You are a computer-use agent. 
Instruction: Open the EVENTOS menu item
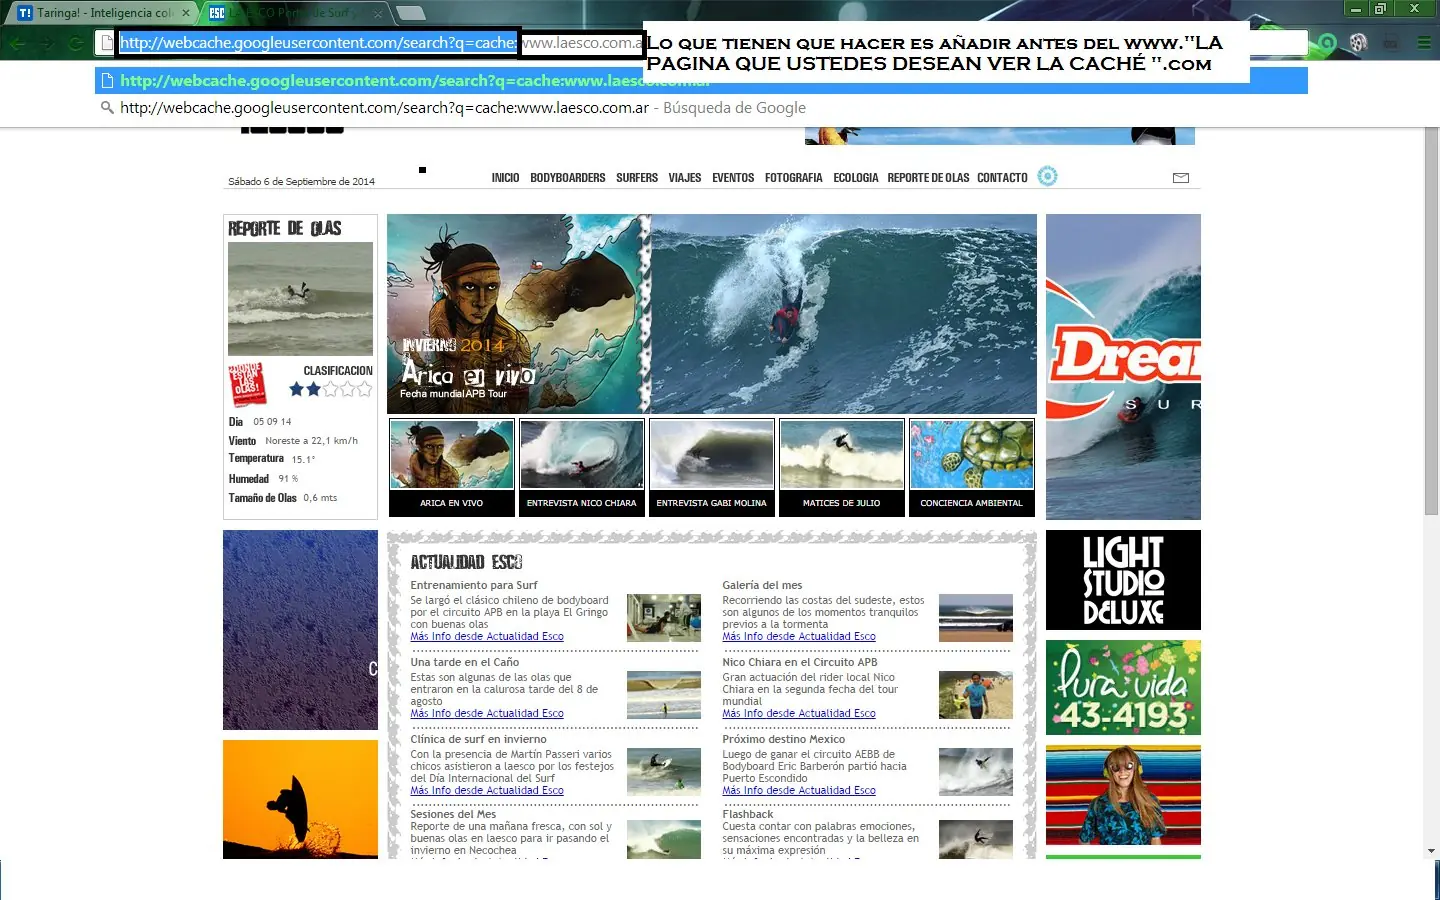[x=733, y=178]
